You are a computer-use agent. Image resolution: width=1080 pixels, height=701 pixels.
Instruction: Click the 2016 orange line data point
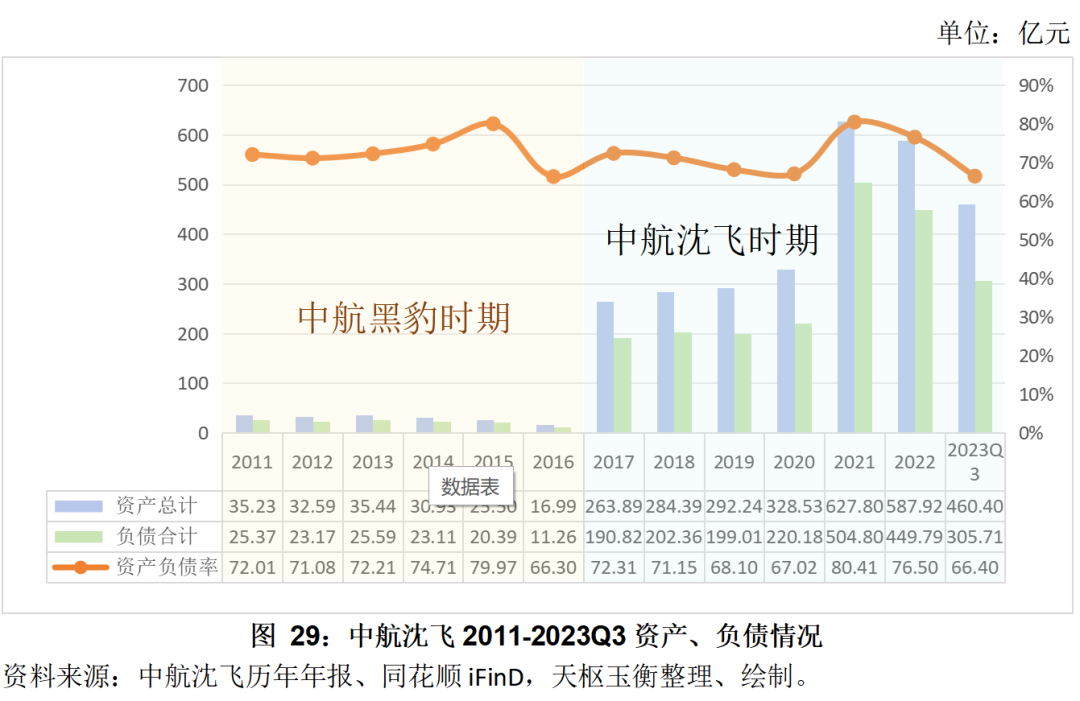[x=553, y=177]
